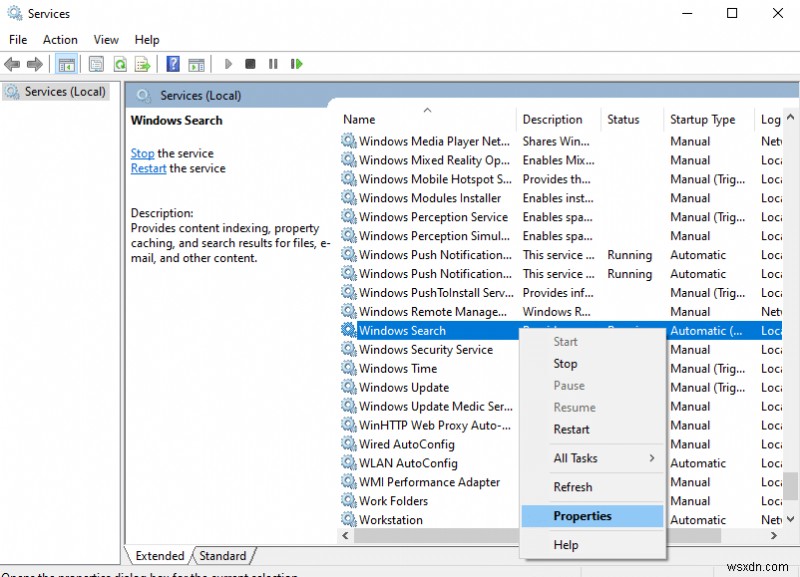Open the Properties toolbar icon
Screen dimensions: 800x577
tap(95, 63)
